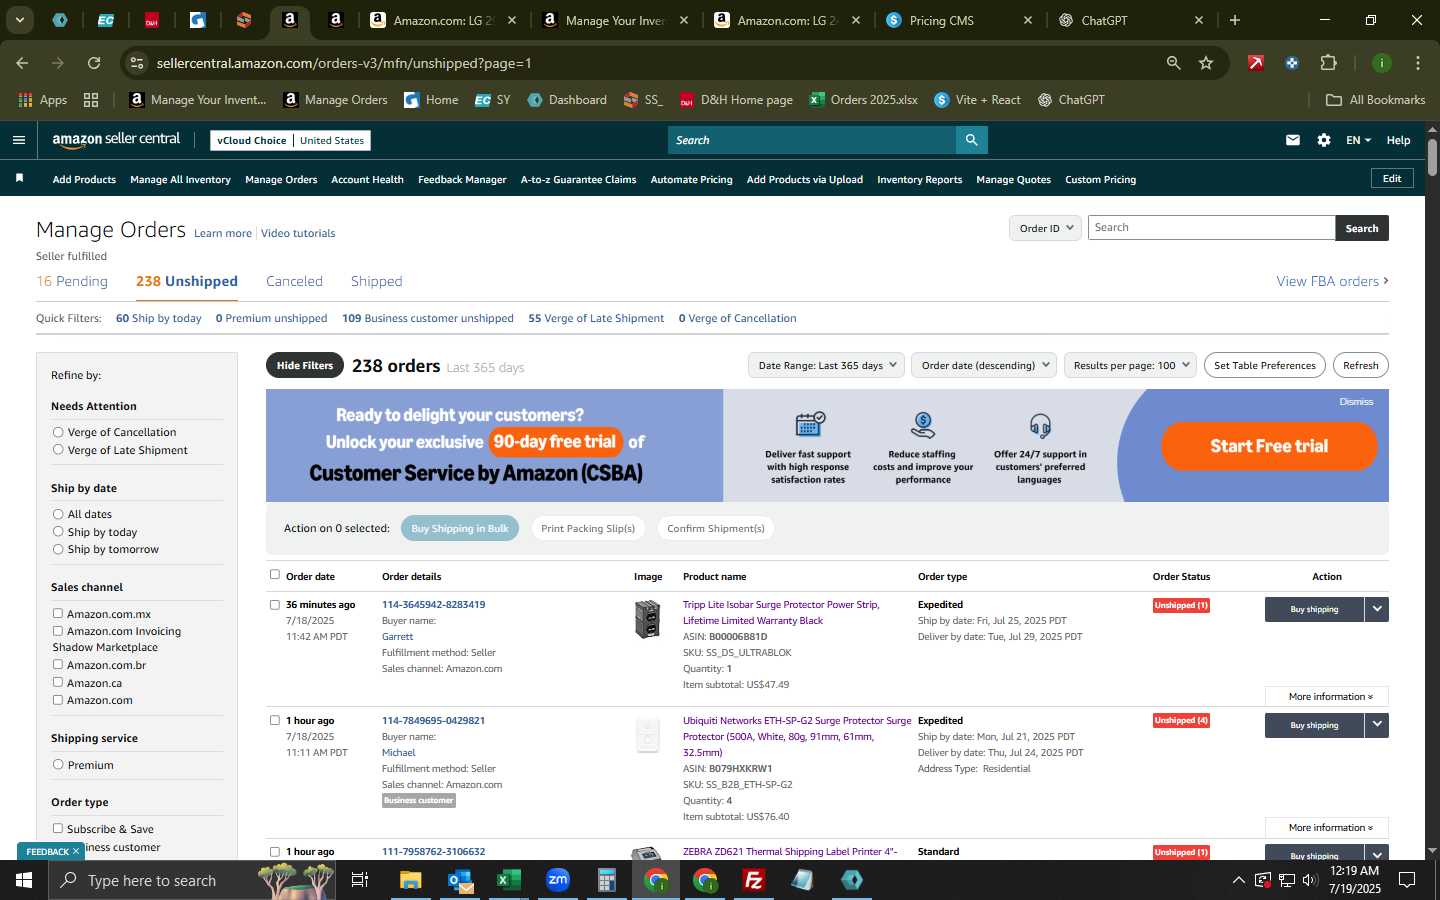Open the browser zoom magnifier icon

1174,63
